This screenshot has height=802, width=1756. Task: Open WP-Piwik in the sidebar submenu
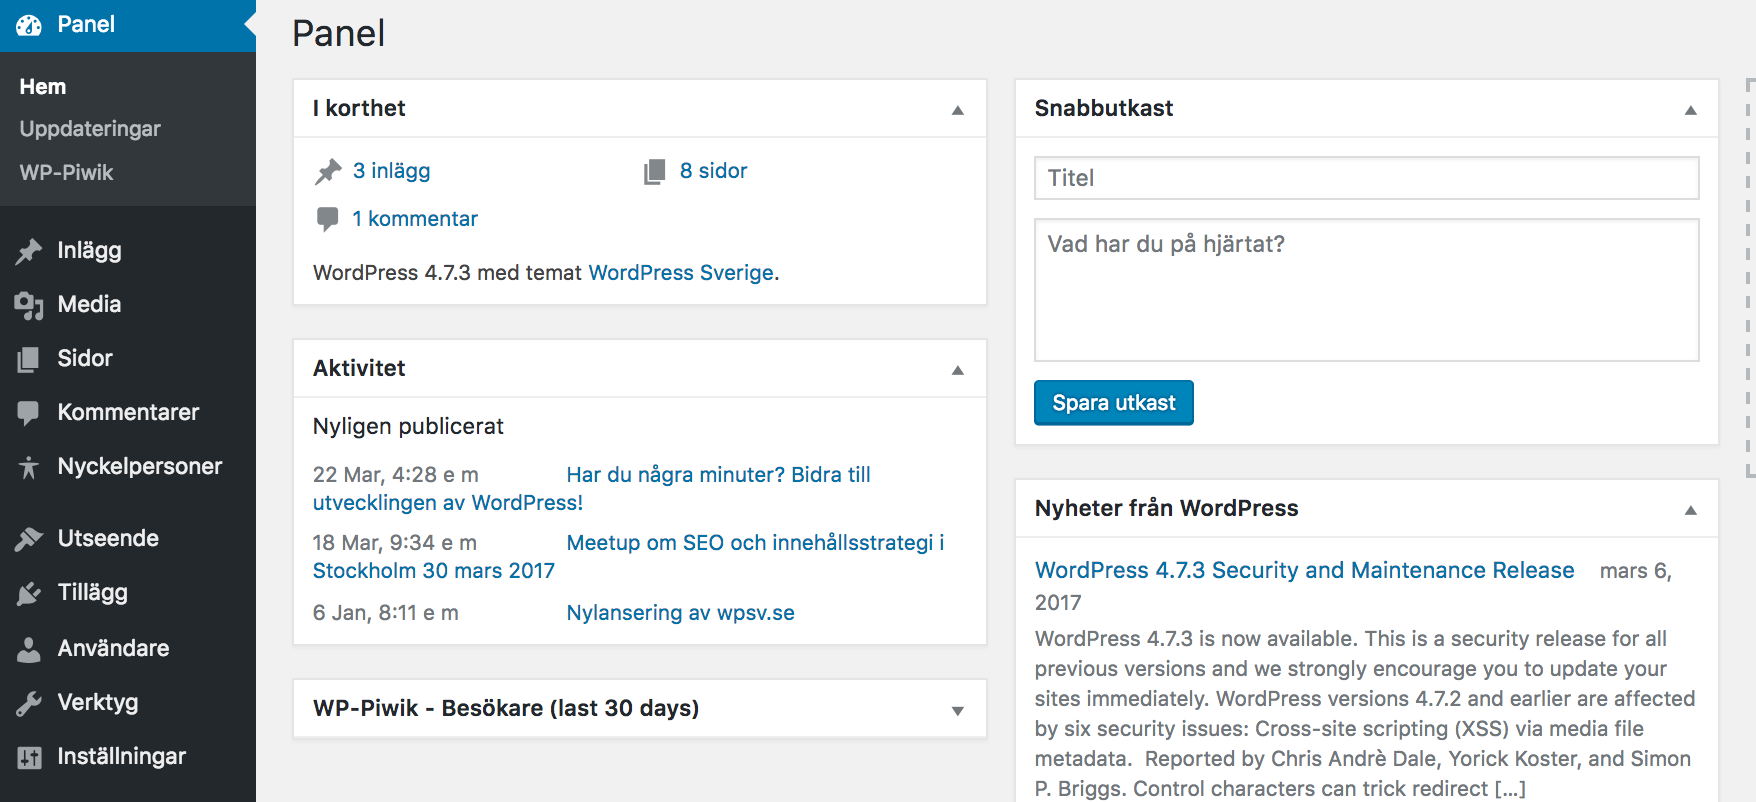click(66, 173)
